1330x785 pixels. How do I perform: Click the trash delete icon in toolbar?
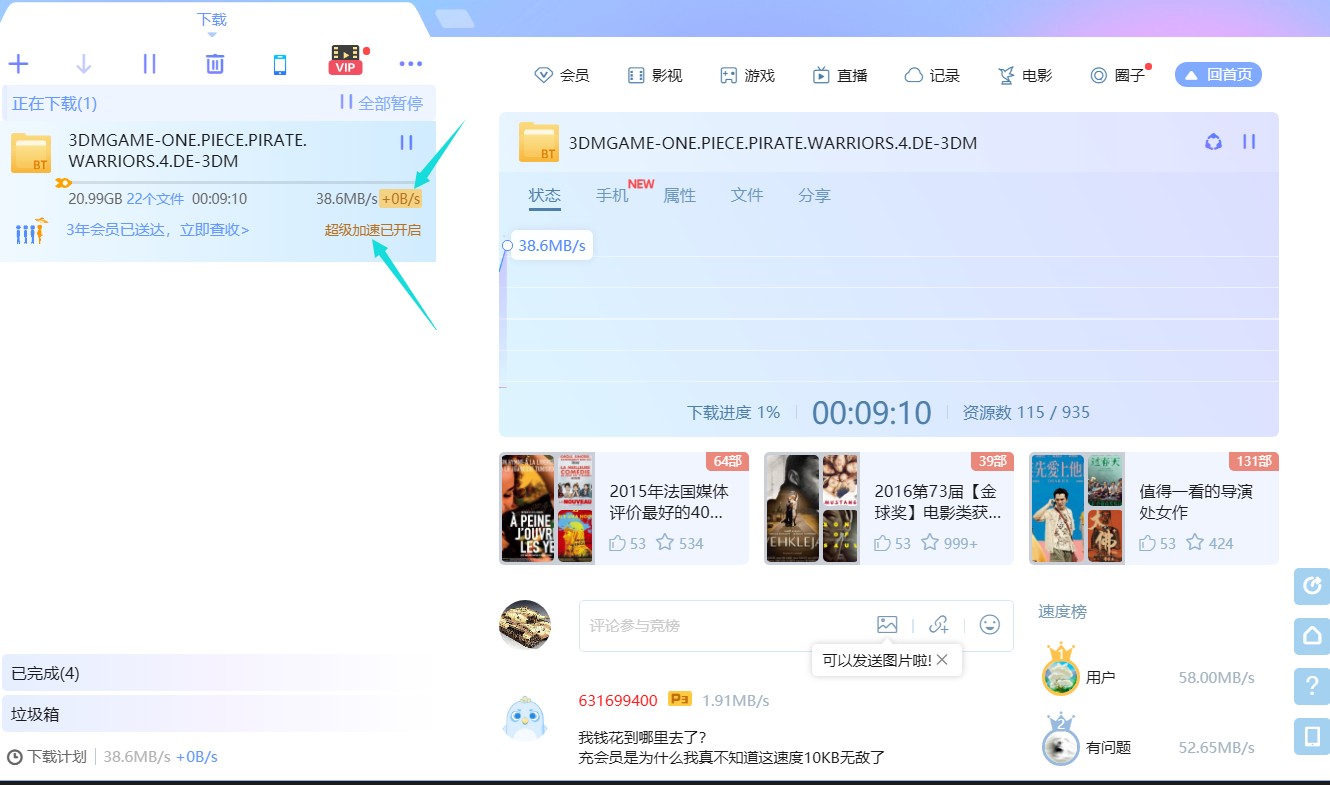(x=214, y=63)
